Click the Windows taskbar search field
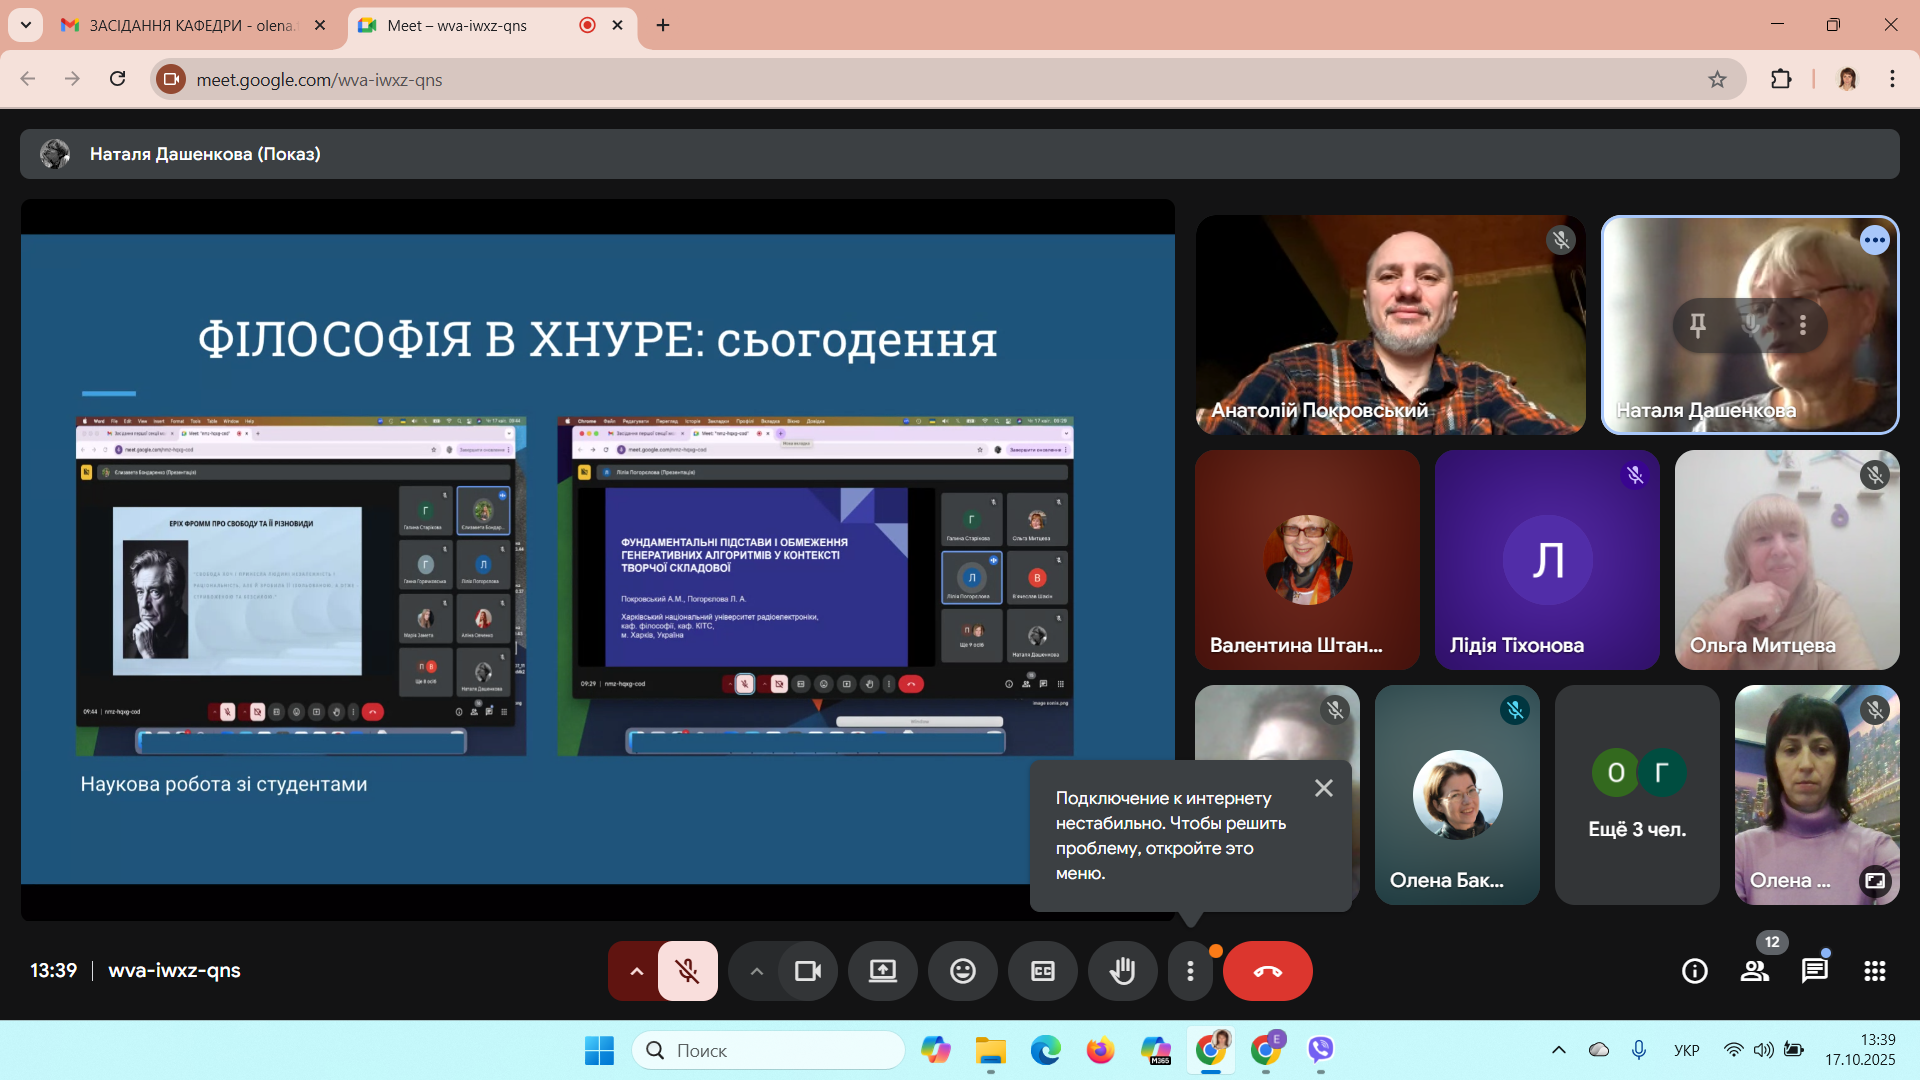Viewport: 1920px width, 1080px height. [x=770, y=1050]
